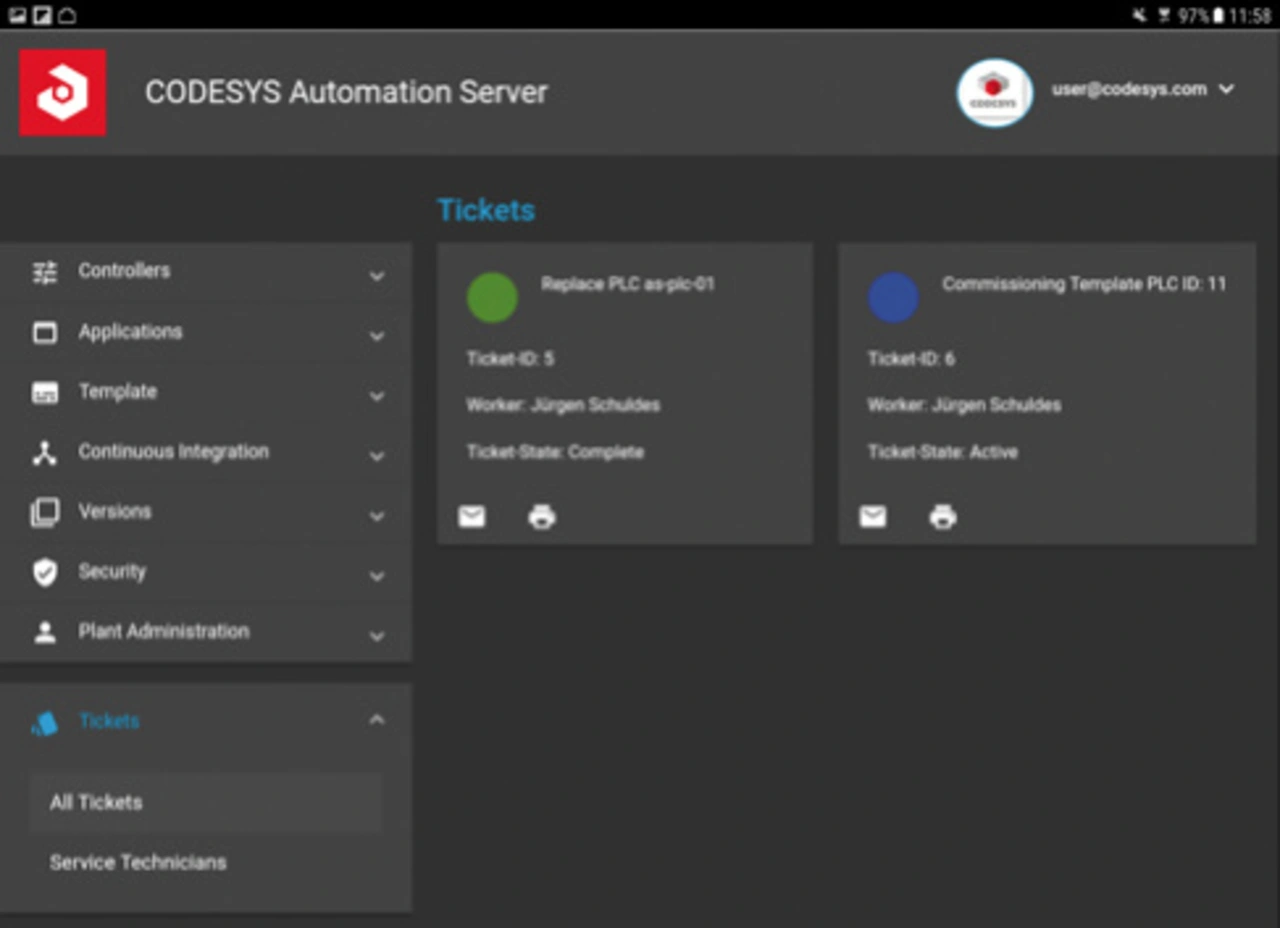This screenshot has height=928, width=1280.
Task: Open the Continuous Integration menu item
Action: (205, 452)
